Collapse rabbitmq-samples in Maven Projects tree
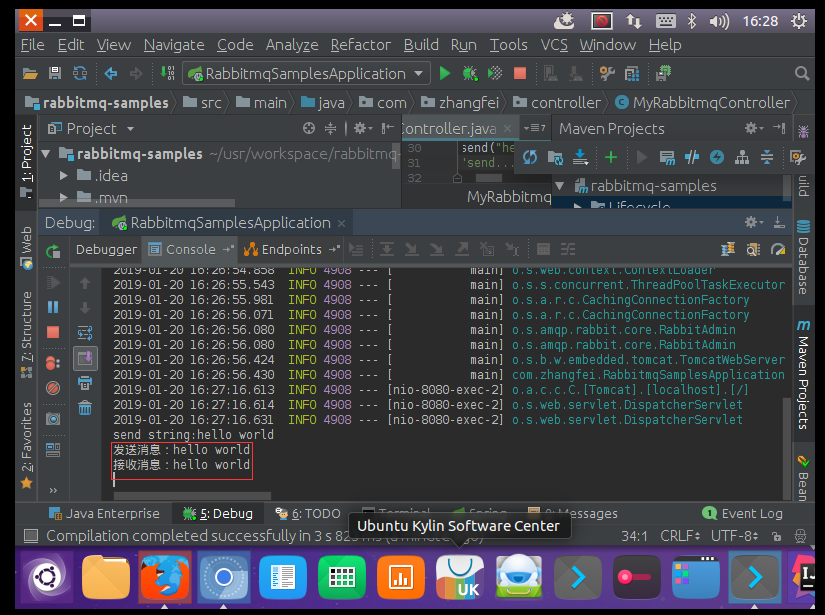This screenshot has width=825, height=615. [560, 186]
